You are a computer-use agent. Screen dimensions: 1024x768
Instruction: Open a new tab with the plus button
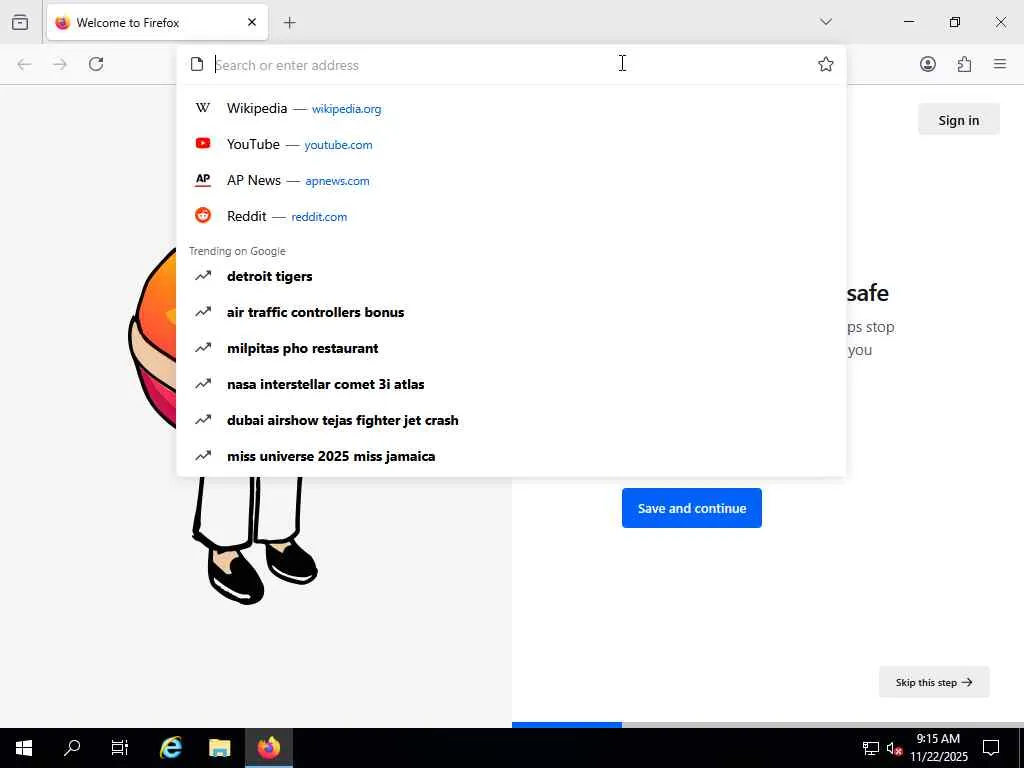[x=289, y=22]
